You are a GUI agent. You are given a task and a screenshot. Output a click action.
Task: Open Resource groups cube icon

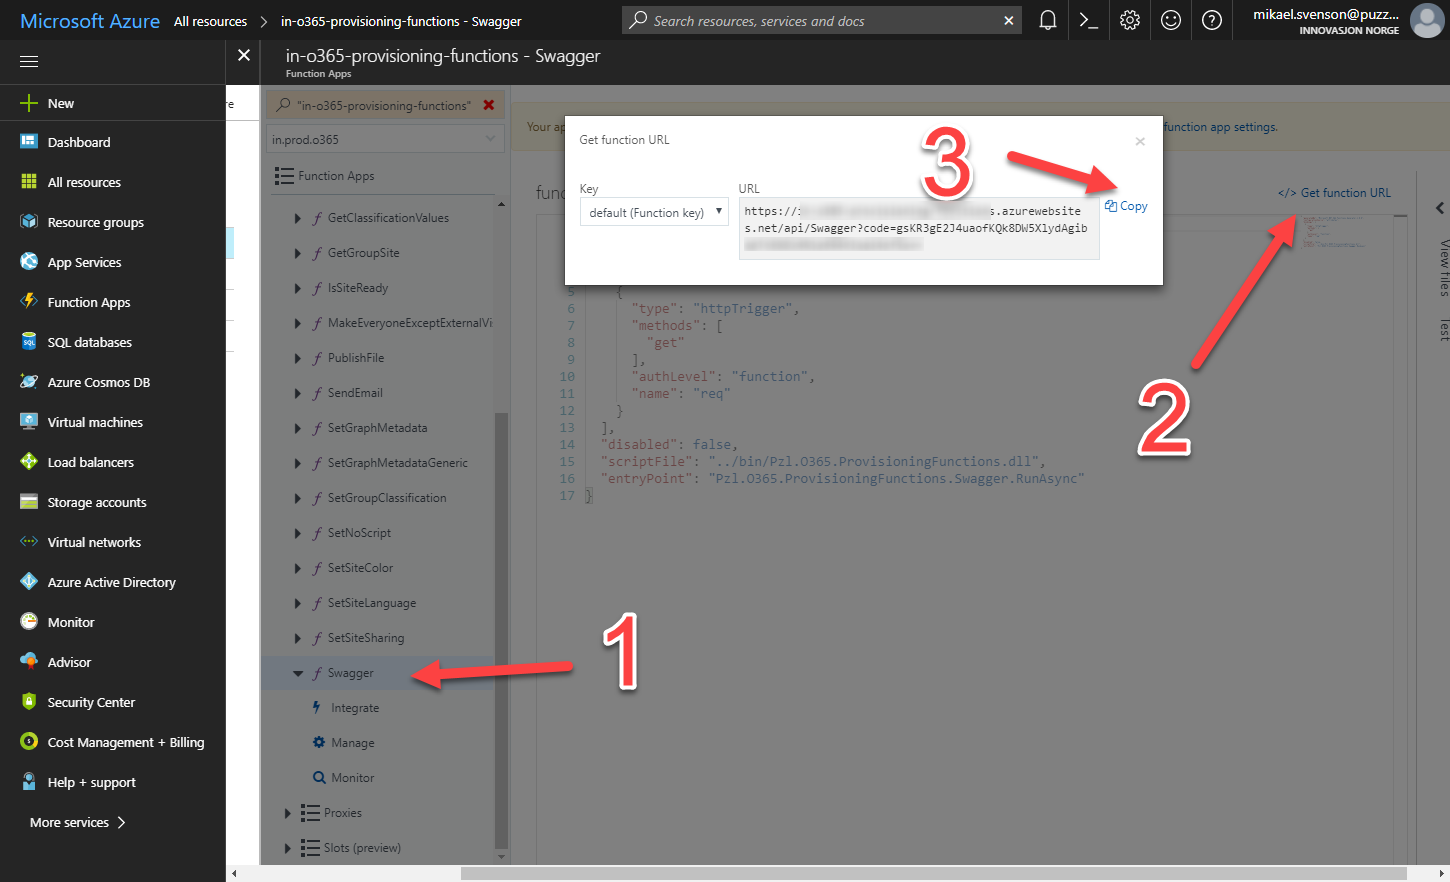tap(29, 222)
